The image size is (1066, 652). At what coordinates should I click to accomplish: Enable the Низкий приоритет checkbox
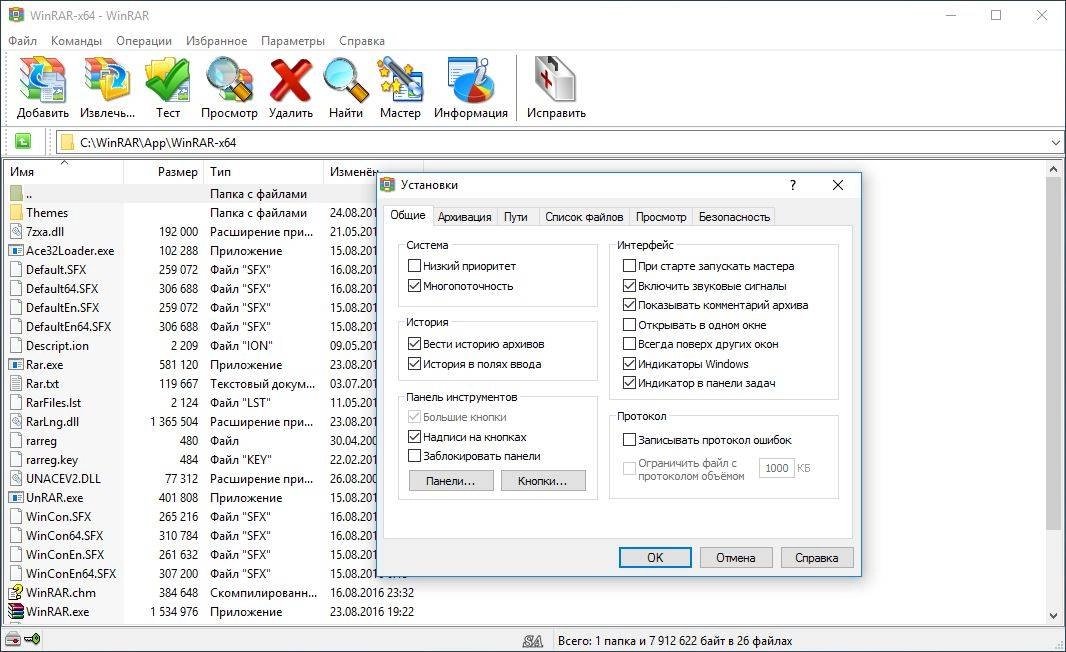[x=414, y=266]
